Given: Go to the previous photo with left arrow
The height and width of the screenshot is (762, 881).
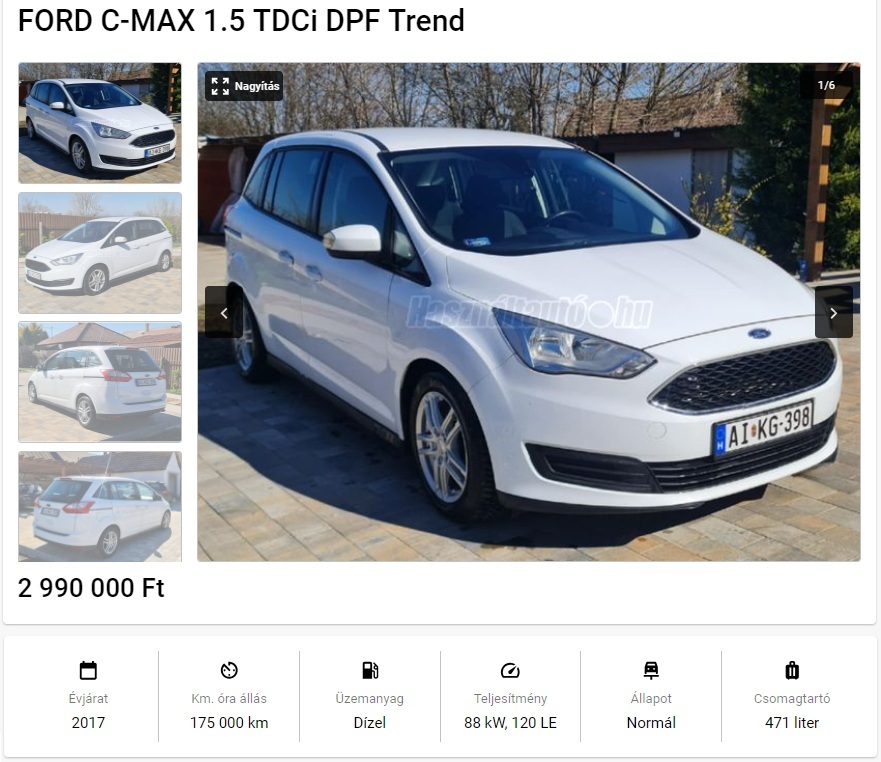Looking at the screenshot, I should tap(224, 312).
